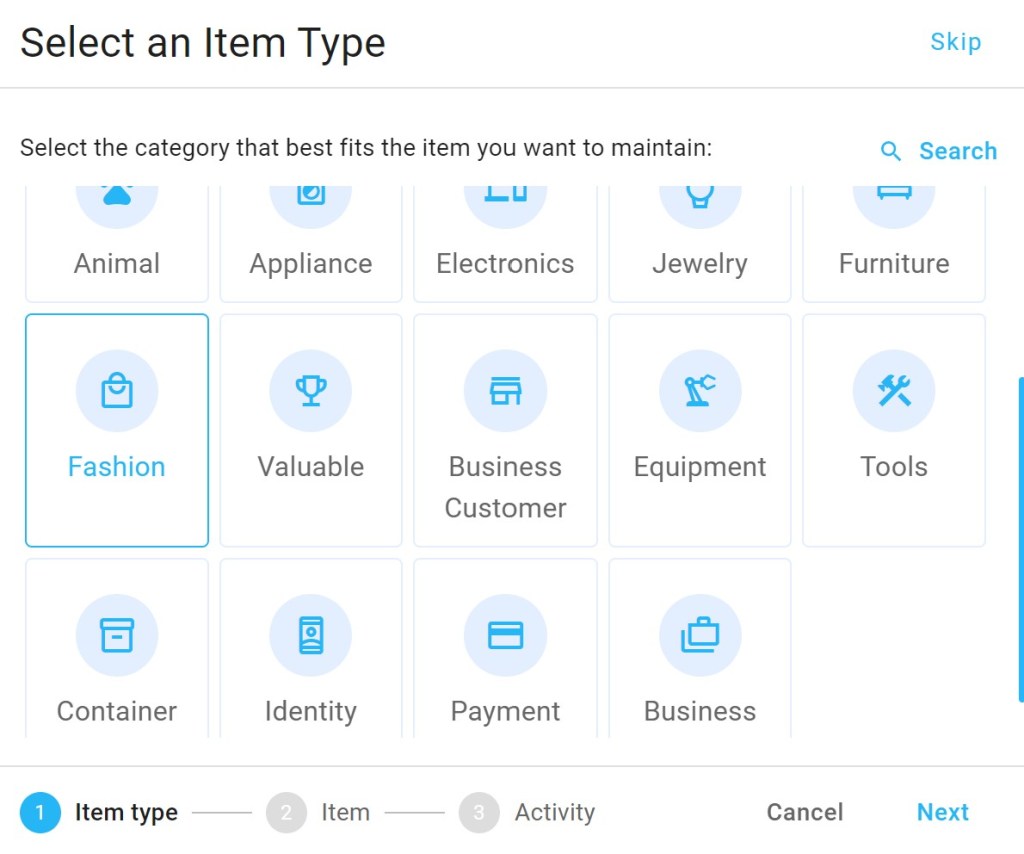Select the Fashion shopping bag icon
Viewport: 1024px width, 854px height.
tap(117, 390)
